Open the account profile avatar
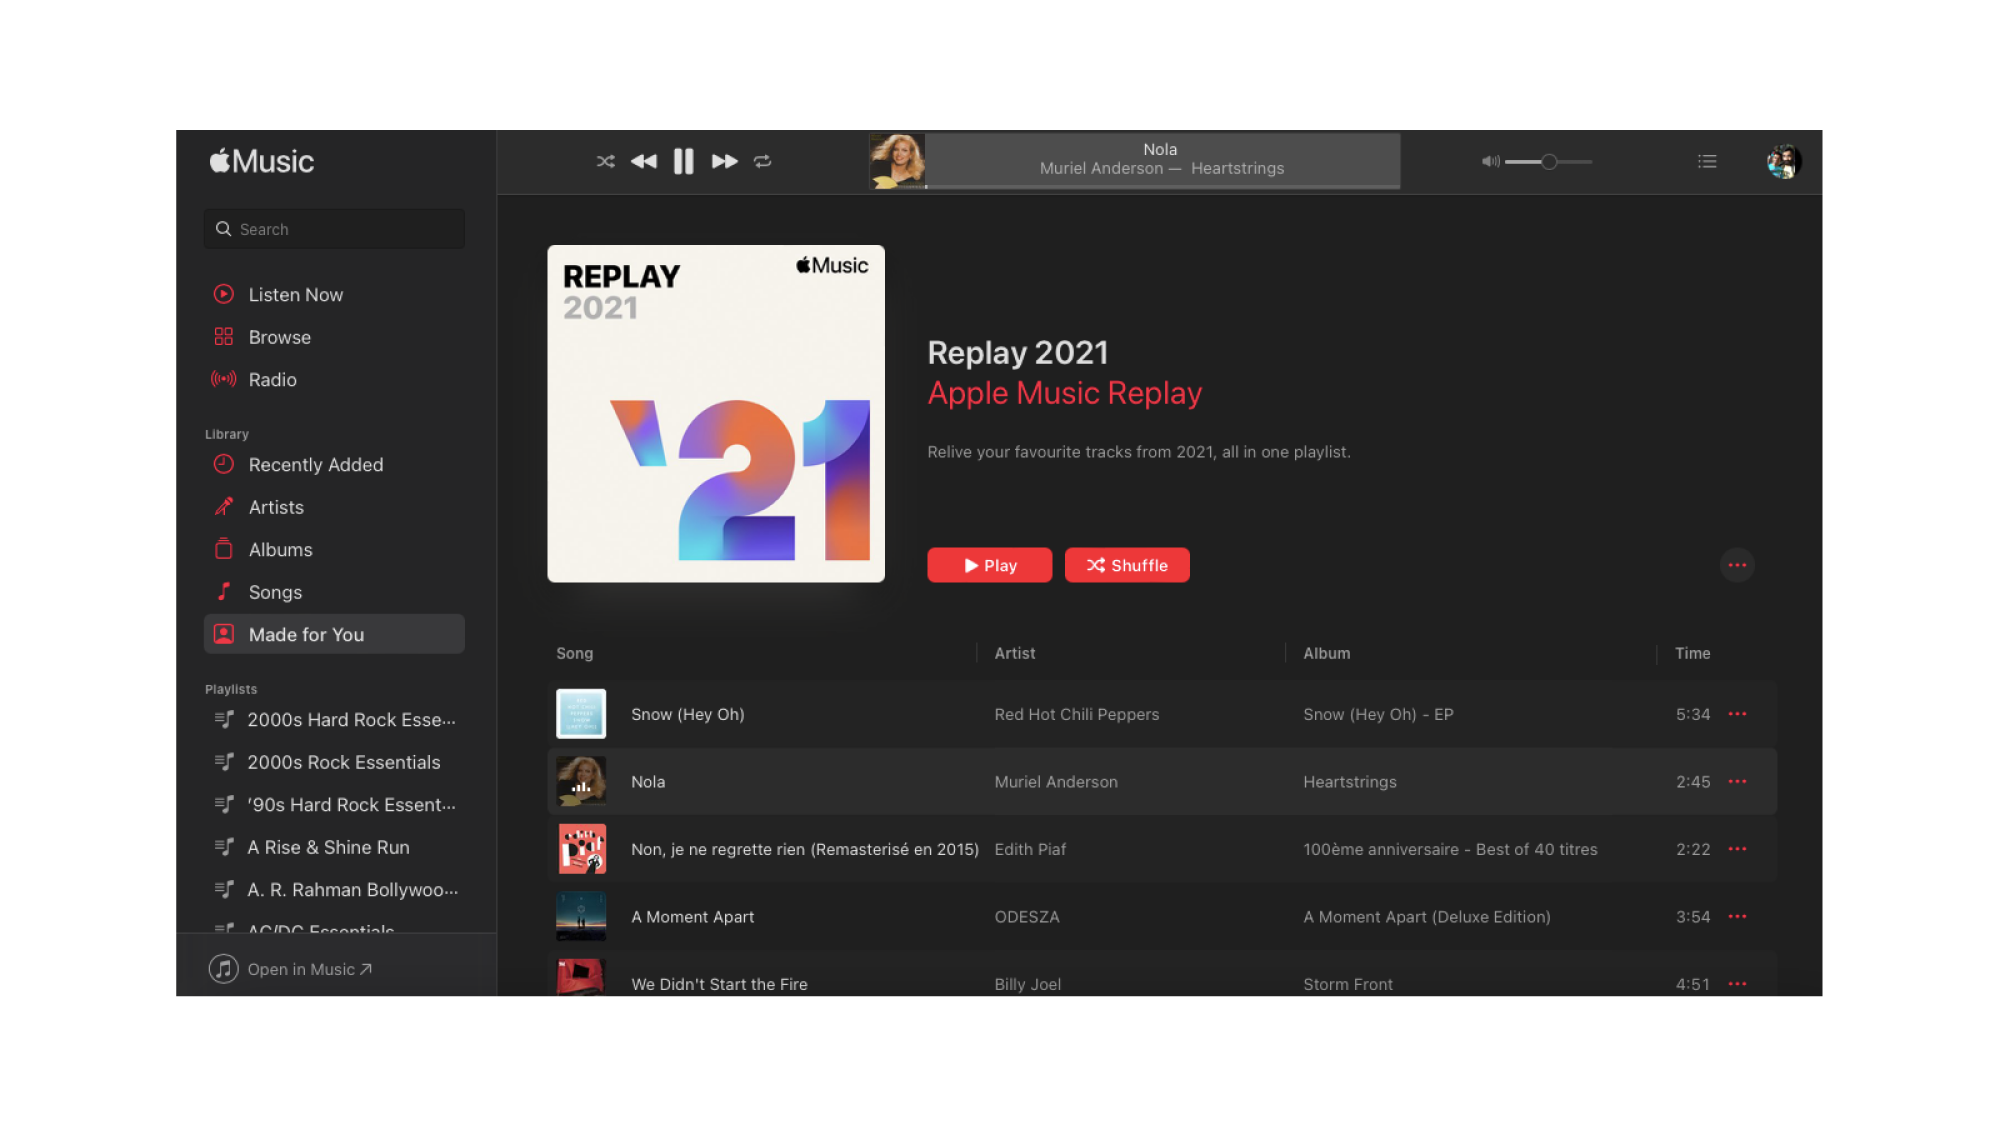Screen dimensions: 2000x1125 pyautogui.click(x=1784, y=161)
